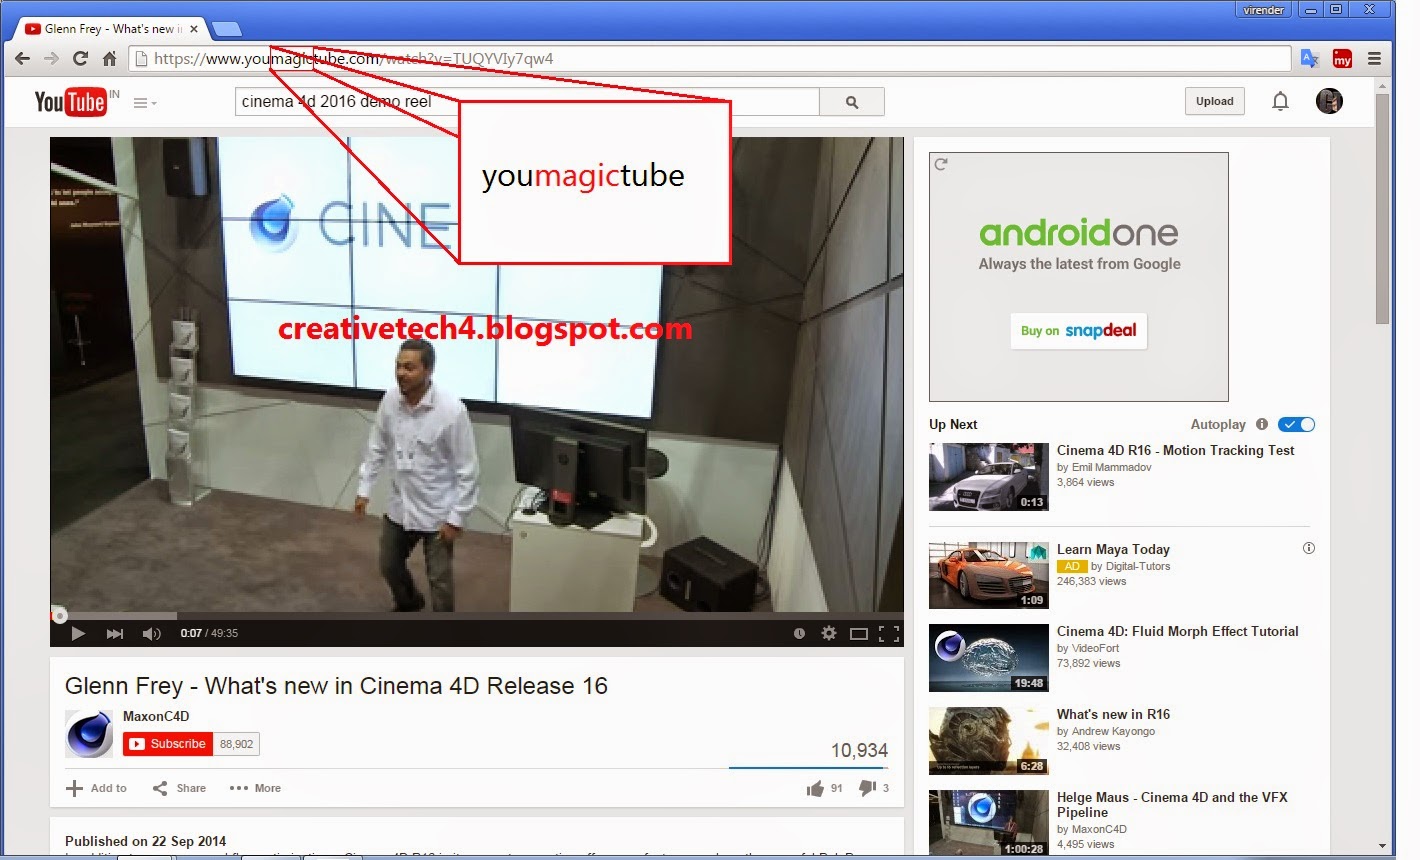Image resolution: width=1420 pixels, height=860 pixels.
Task: Show Autoplay info icon
Action: click(x=1262, y=424)
